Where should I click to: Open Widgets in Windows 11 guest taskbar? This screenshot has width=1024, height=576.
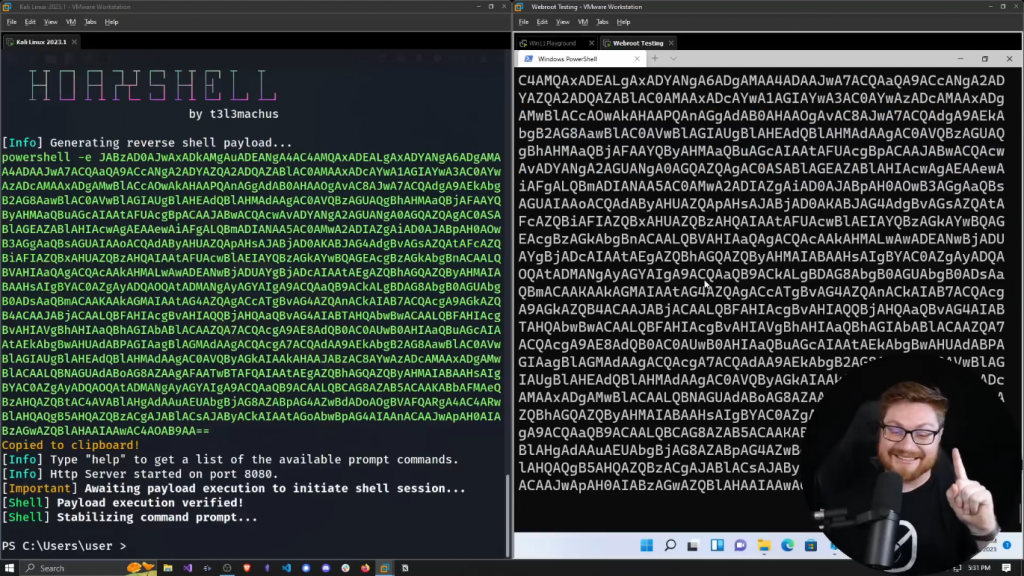point(717,545)
